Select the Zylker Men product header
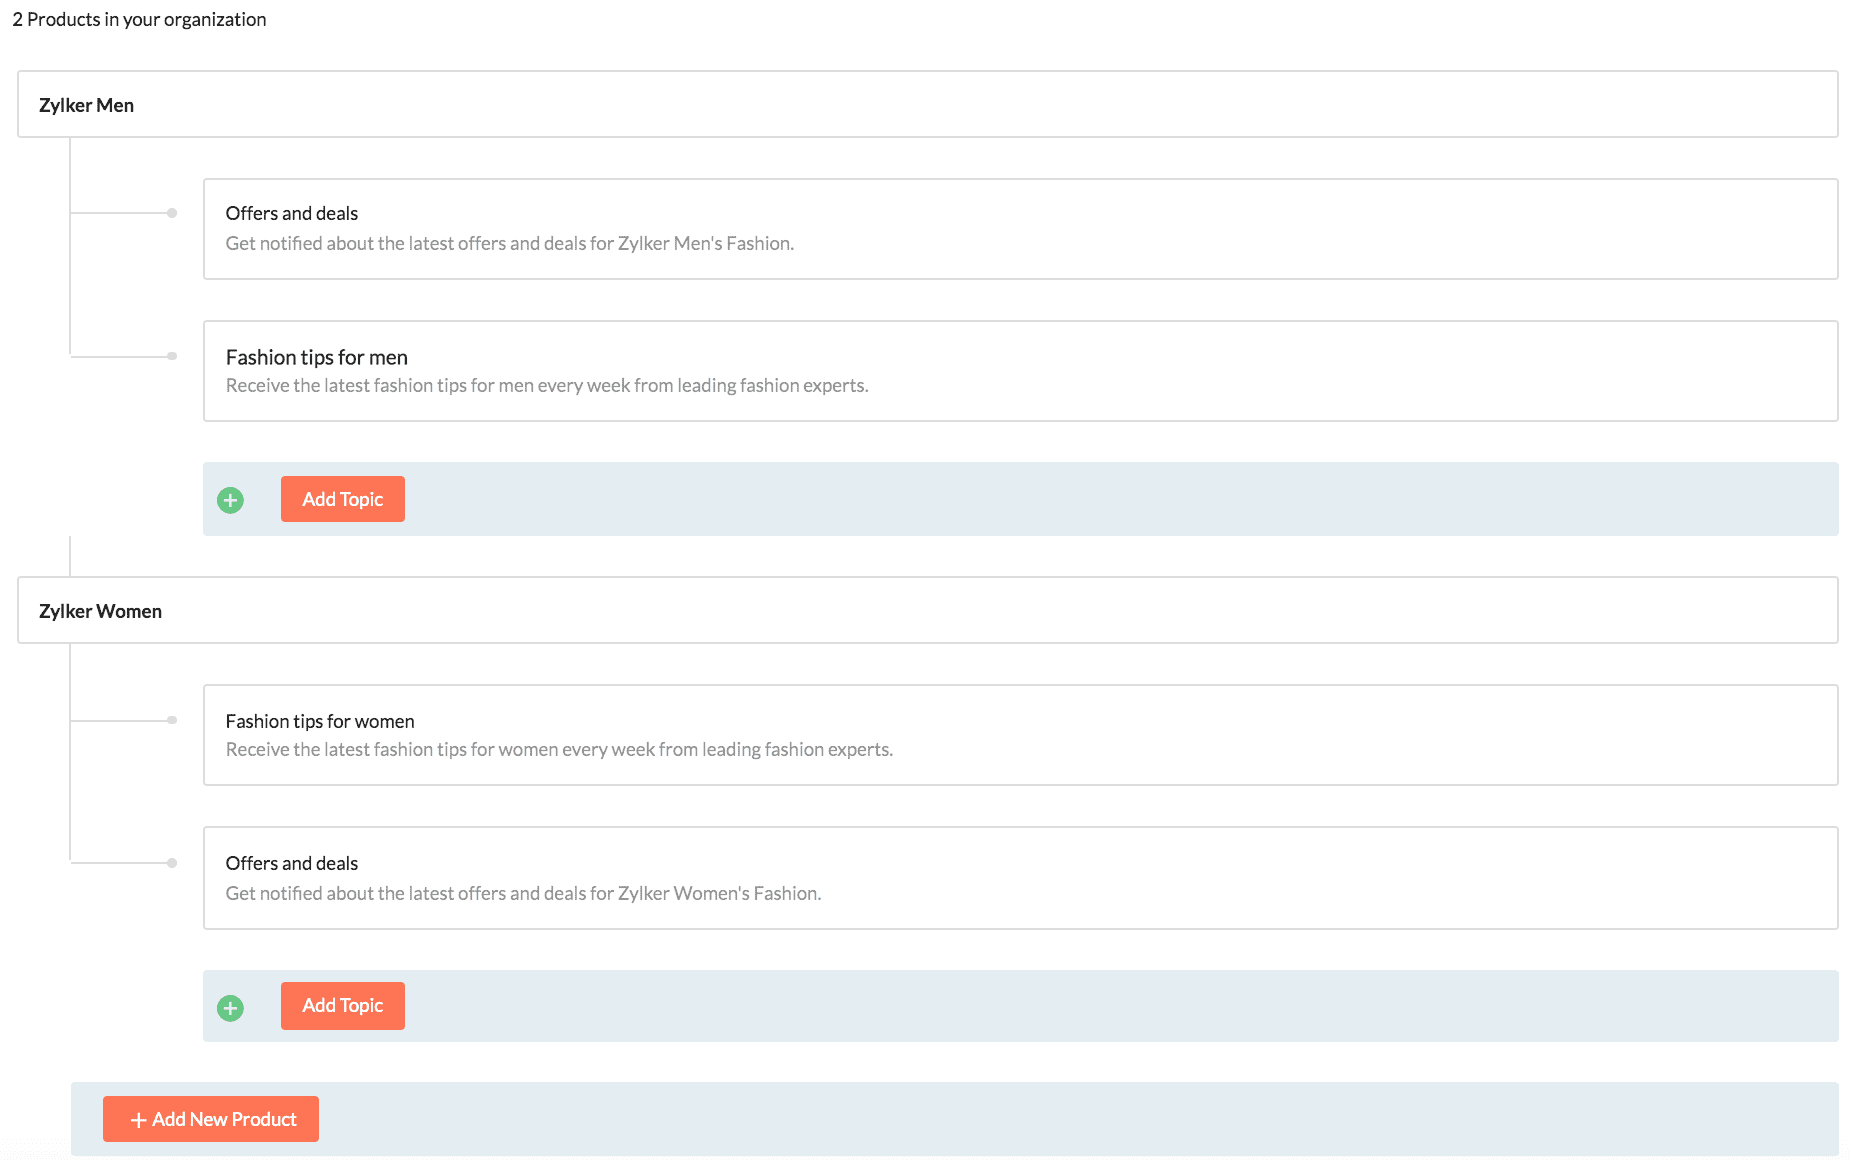Viewport: 1851px width, 1160px height. coord(87,105)
